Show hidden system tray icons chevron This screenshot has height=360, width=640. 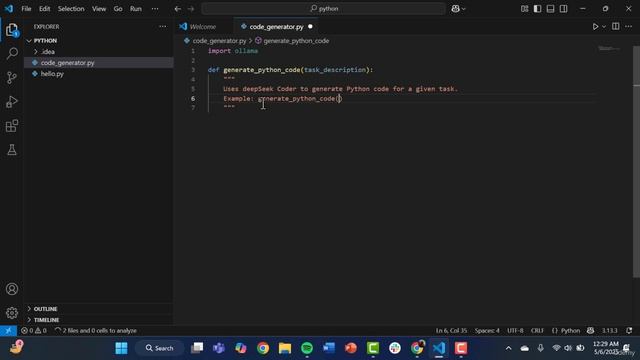click(509, 348)
